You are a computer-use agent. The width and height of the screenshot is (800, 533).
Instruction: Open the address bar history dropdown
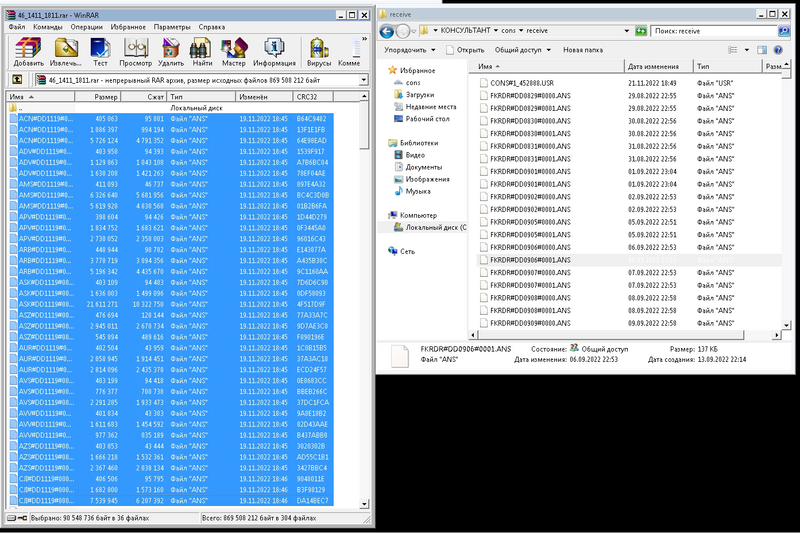(627, 31)
